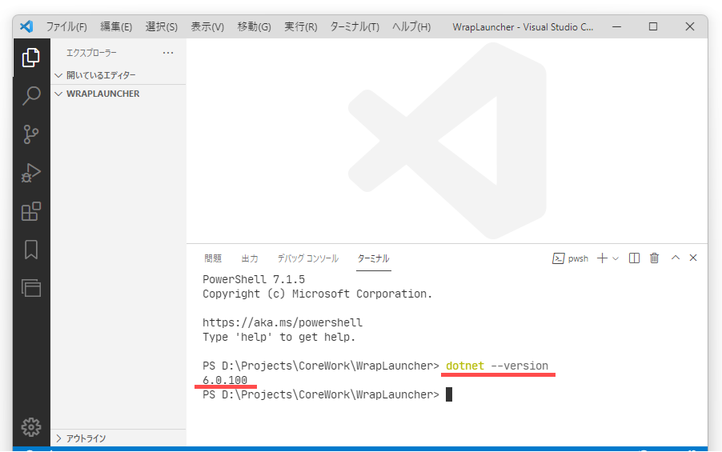Click the 6.0.100 version output

click(x=225, y=380)
